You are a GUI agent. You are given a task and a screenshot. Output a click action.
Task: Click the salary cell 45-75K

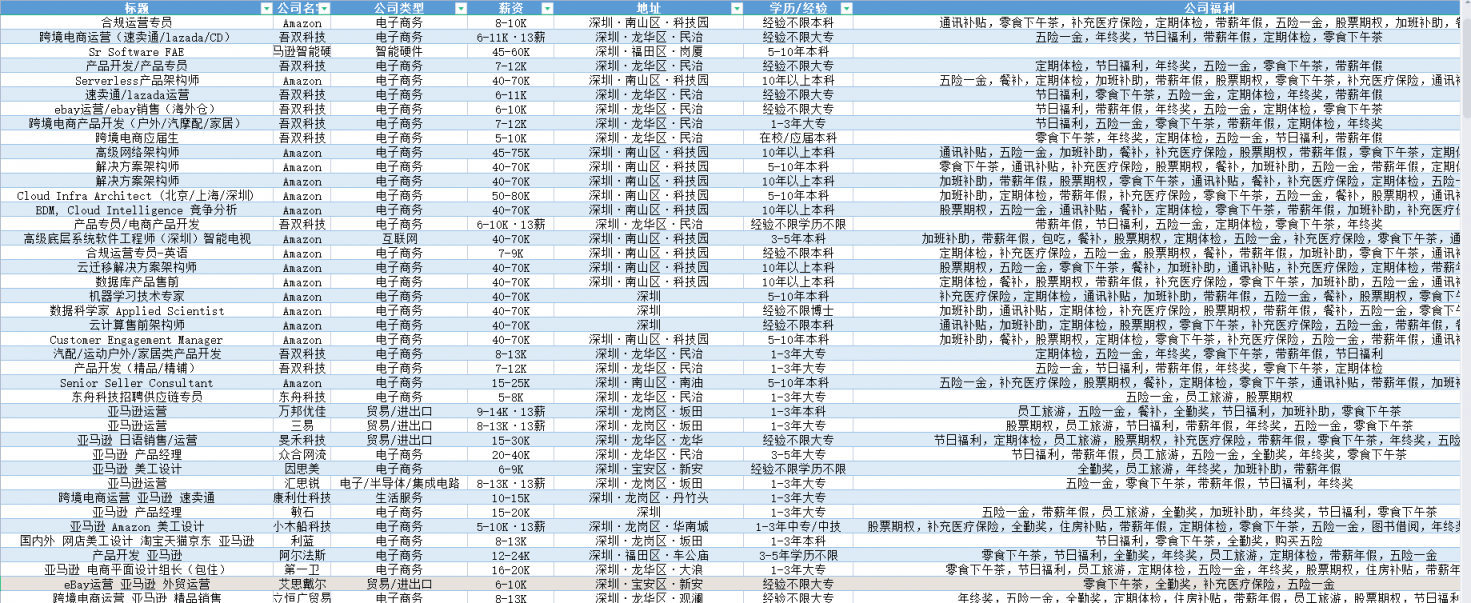[x=511, y=152]
